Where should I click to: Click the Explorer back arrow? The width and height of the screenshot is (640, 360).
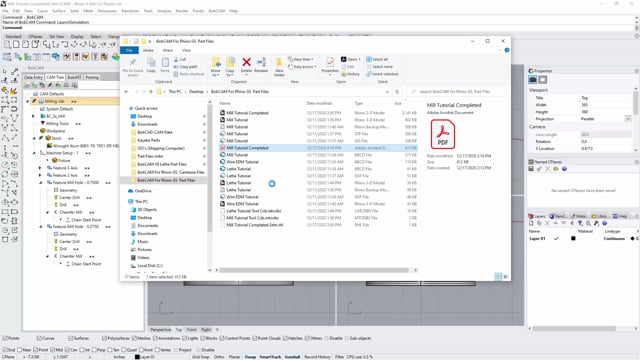point(127,92)
